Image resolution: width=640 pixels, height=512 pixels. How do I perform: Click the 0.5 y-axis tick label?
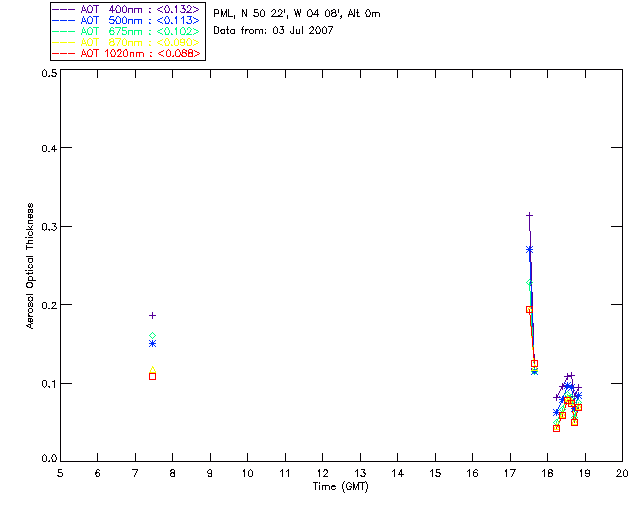pyautogui.click(x=49, y=73)
